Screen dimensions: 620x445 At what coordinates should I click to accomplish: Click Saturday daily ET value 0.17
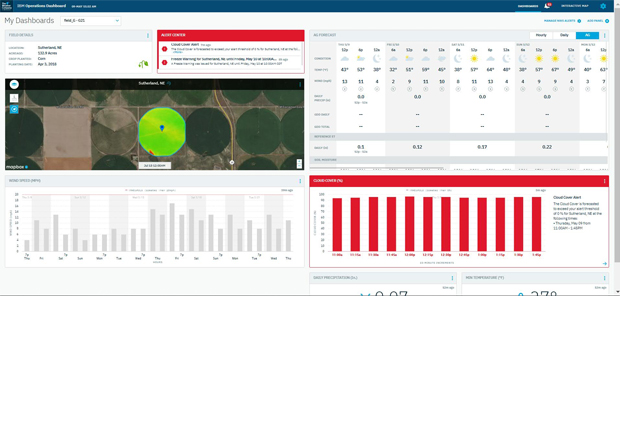(482, 147)
